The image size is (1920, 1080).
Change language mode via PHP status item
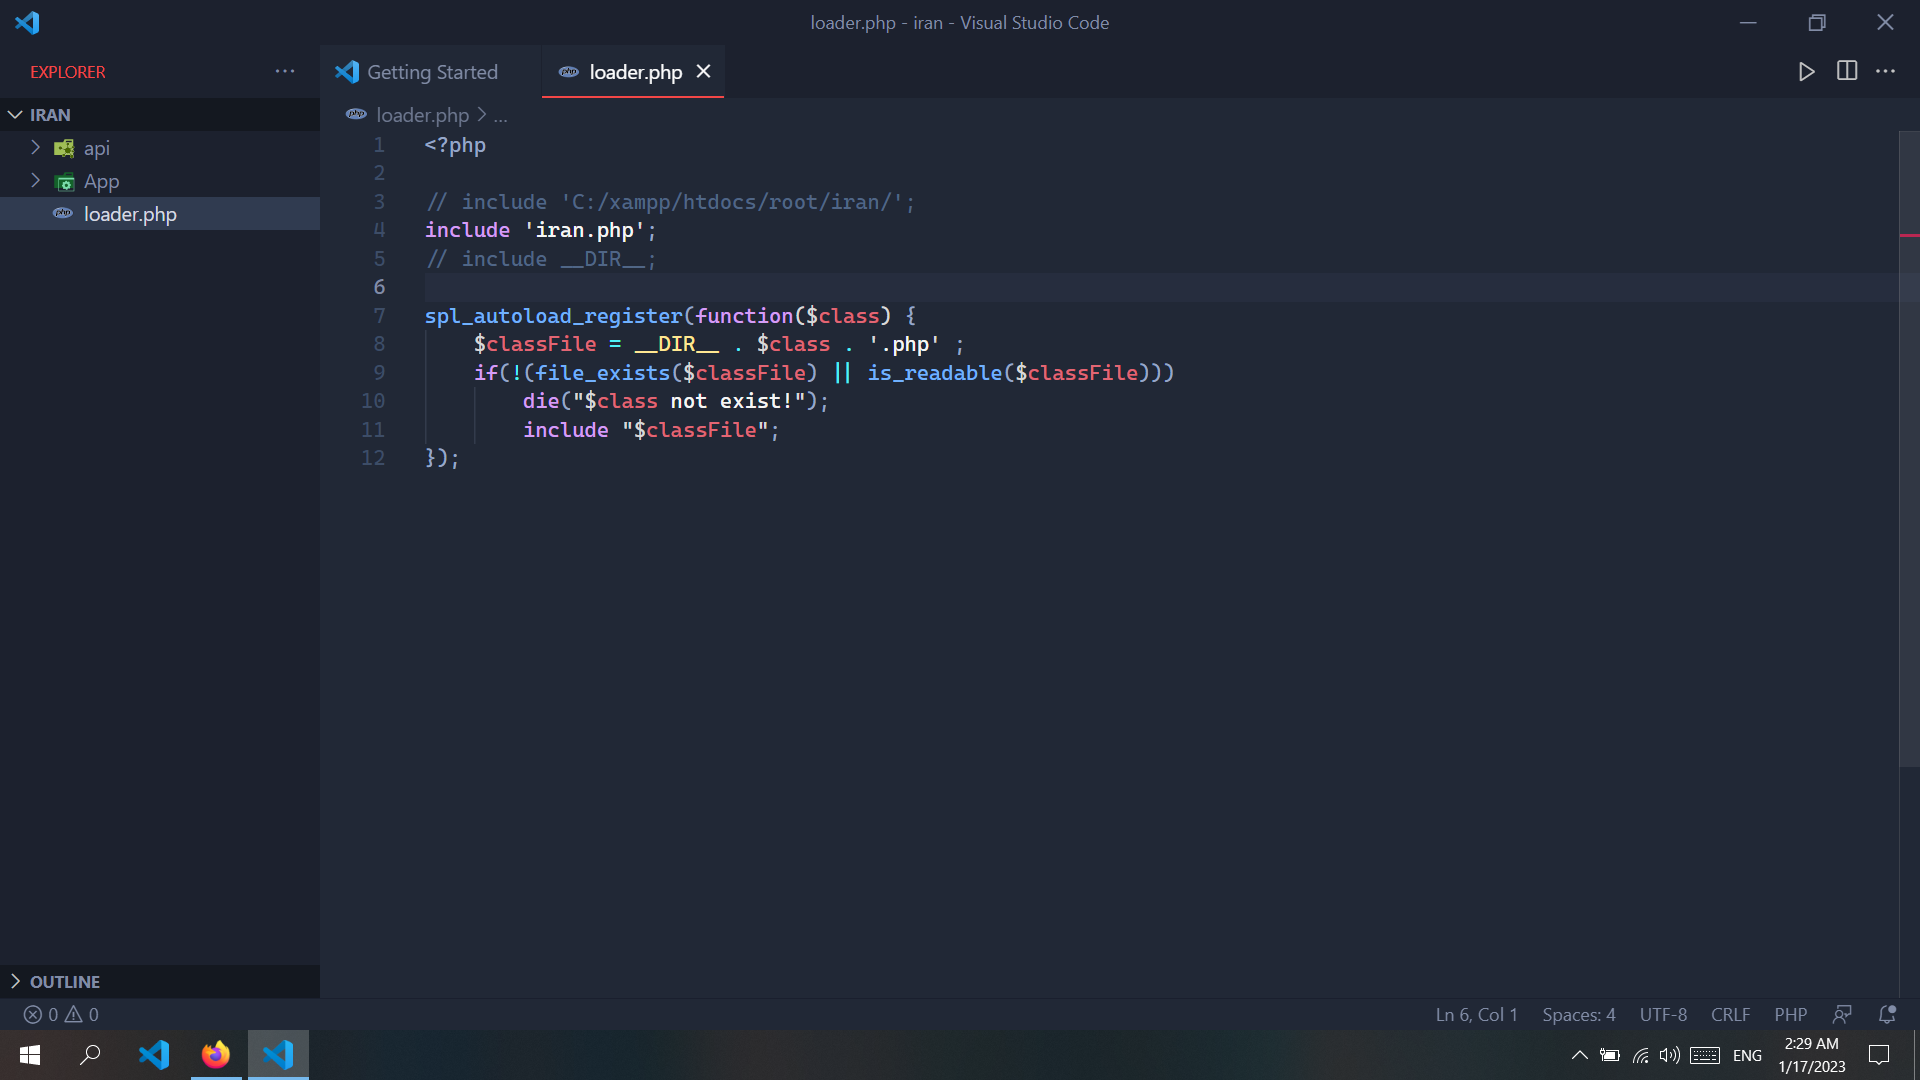coord(1790,1014)
